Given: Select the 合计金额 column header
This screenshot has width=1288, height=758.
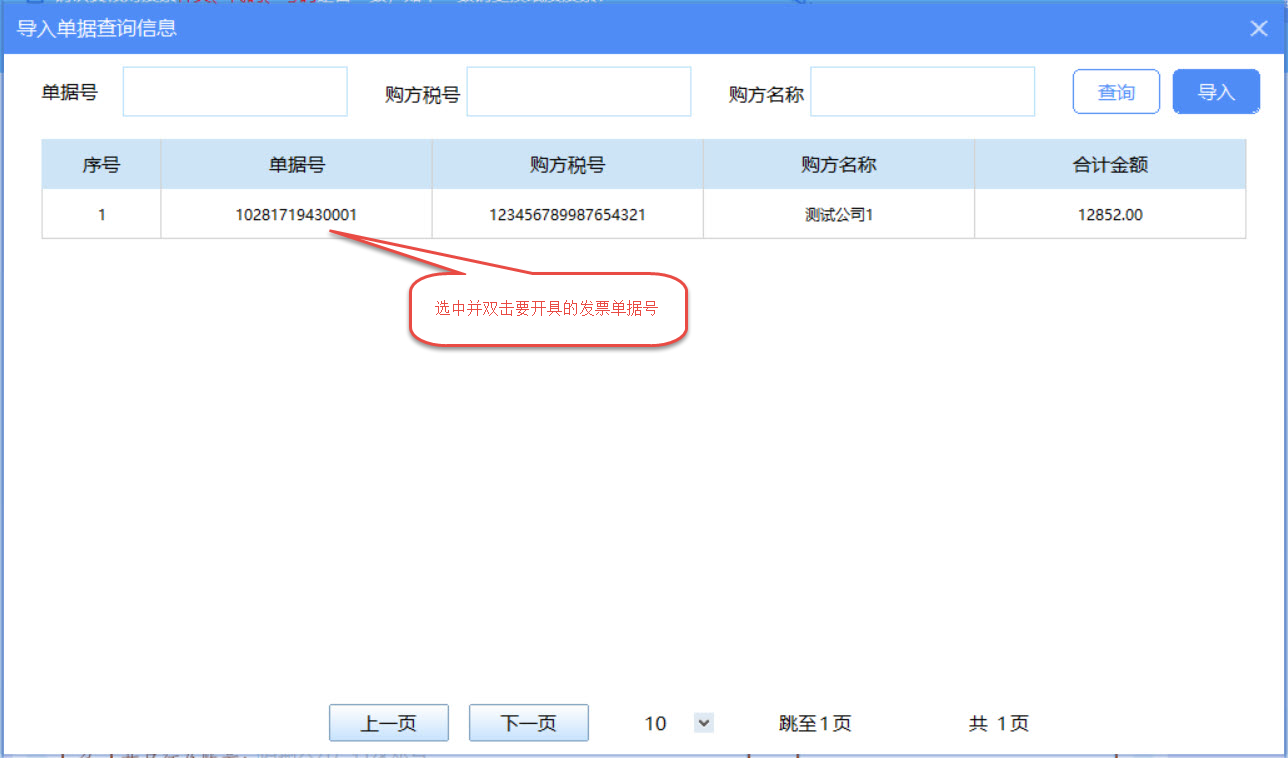Looking at the screenshot, I should coord(1110,165).
